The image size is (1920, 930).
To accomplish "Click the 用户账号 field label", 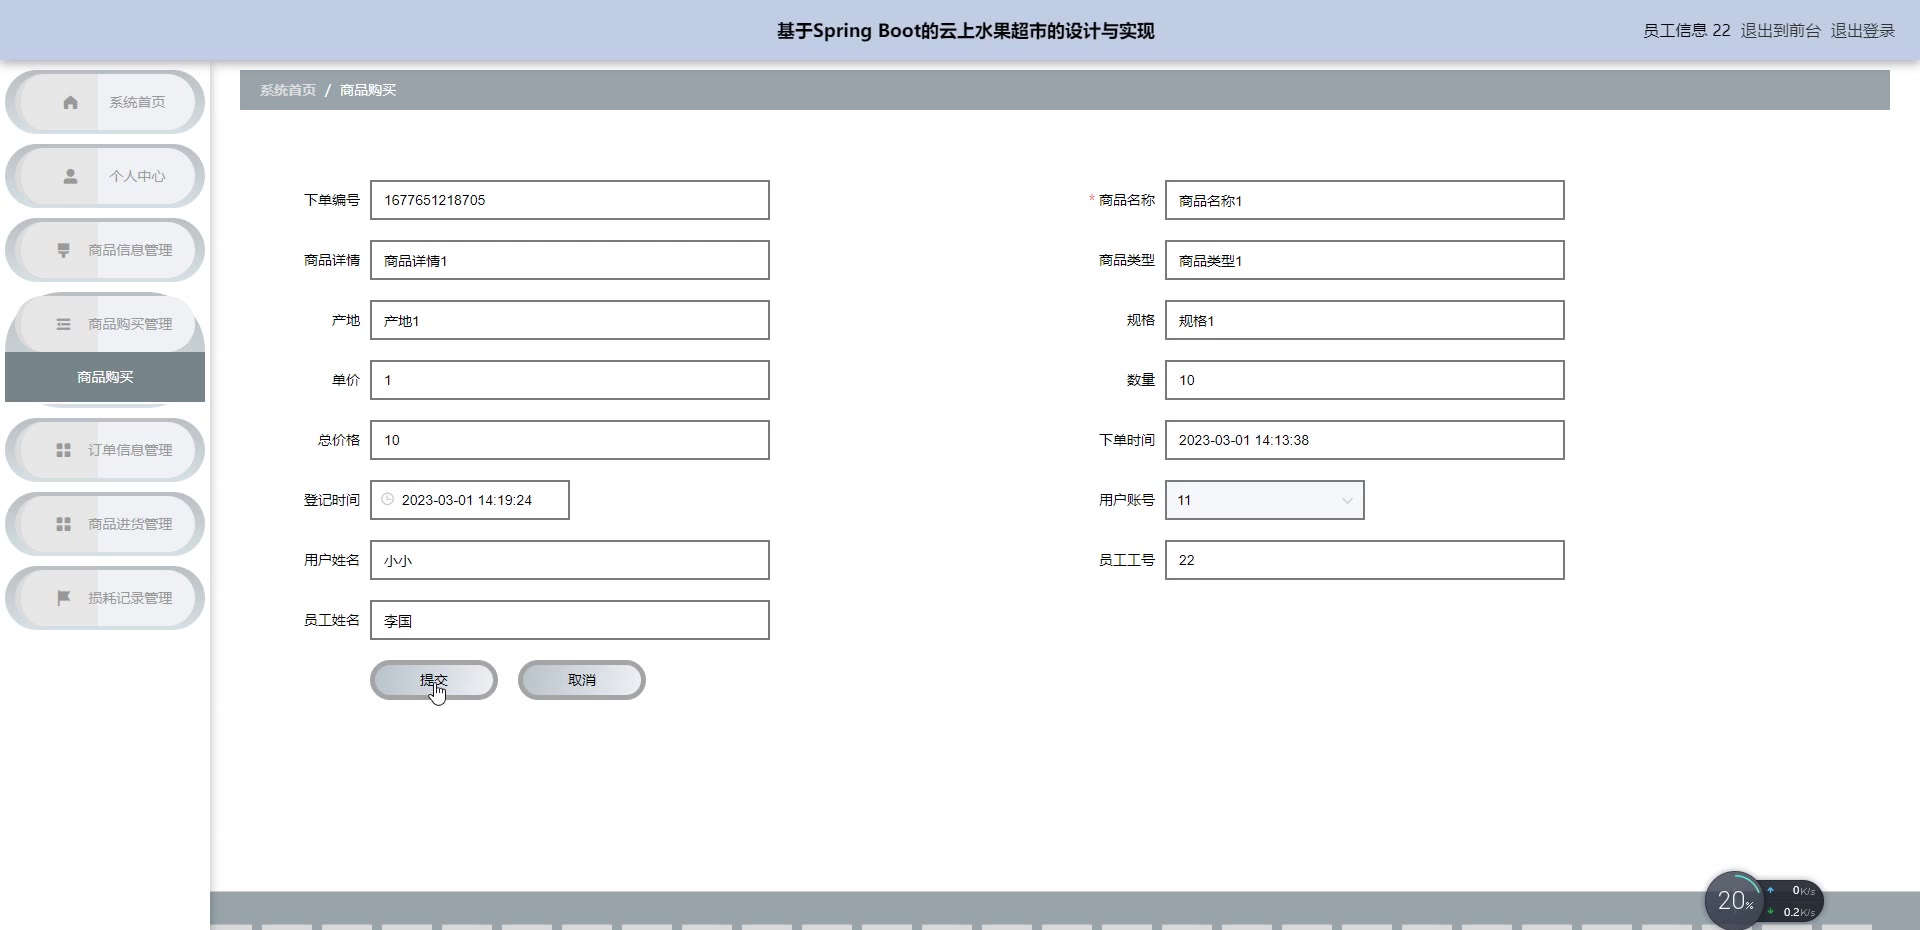I will coord(1127,500).
